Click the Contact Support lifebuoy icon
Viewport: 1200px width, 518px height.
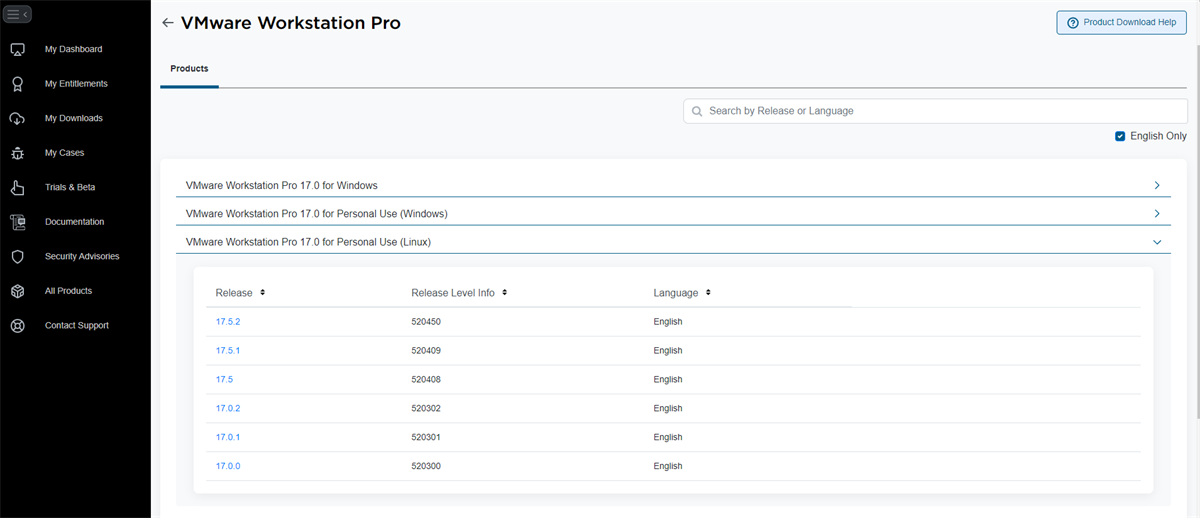pos(17,326)
